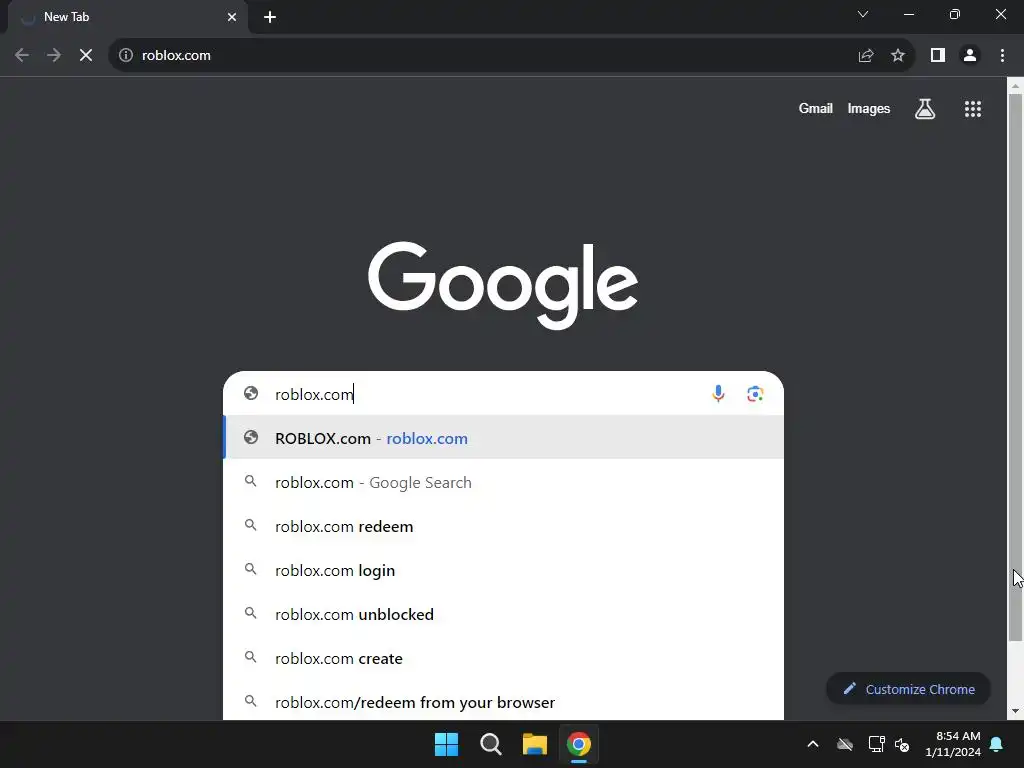Open the notifications bell
Image resolution: width=1024 pixels, height=768 pixels.
click(997, 744)
